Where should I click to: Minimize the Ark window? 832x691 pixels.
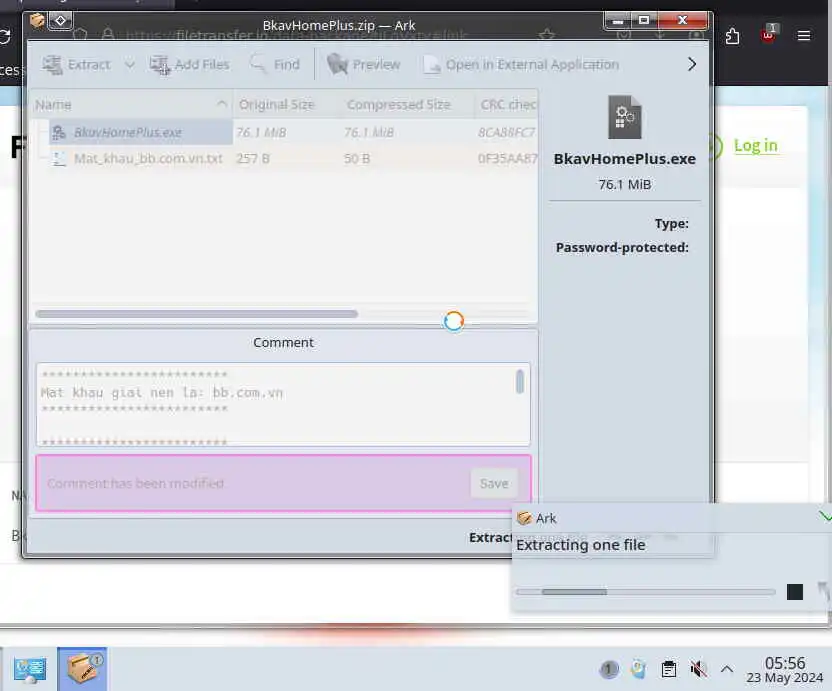(618, 21)
